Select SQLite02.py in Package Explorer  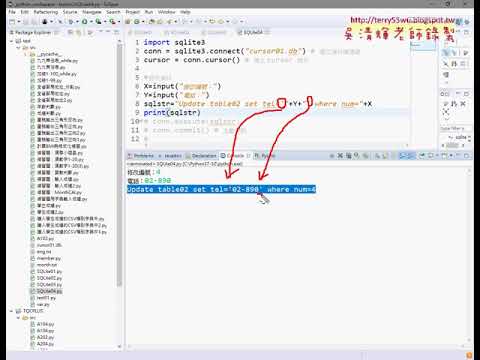coord(46,278)
